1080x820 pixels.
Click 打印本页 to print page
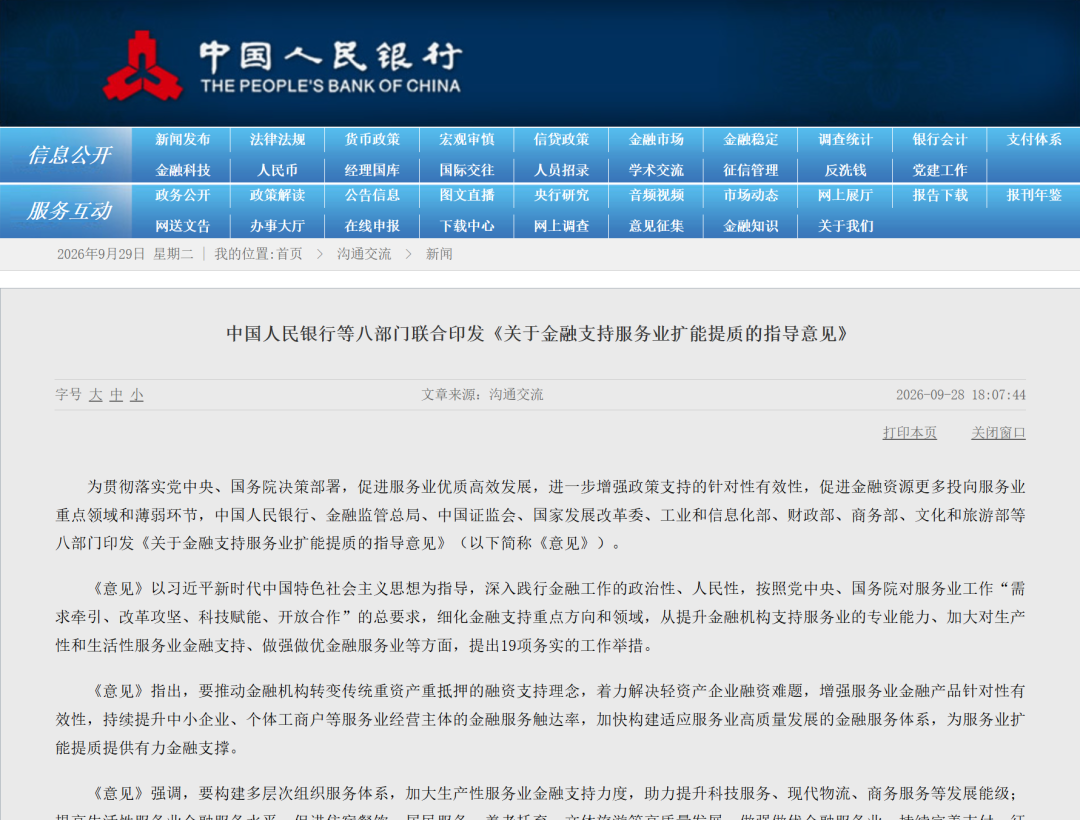click(x=909, y=433)
